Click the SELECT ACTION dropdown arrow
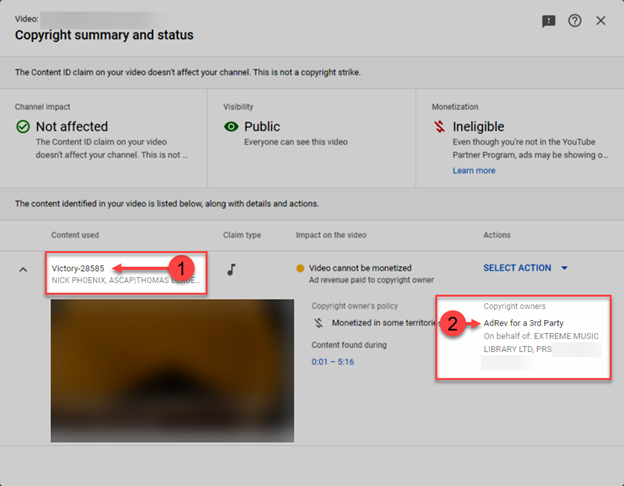Screen dimensions: 624x486 pyautogui.click(x=564, y=268)
